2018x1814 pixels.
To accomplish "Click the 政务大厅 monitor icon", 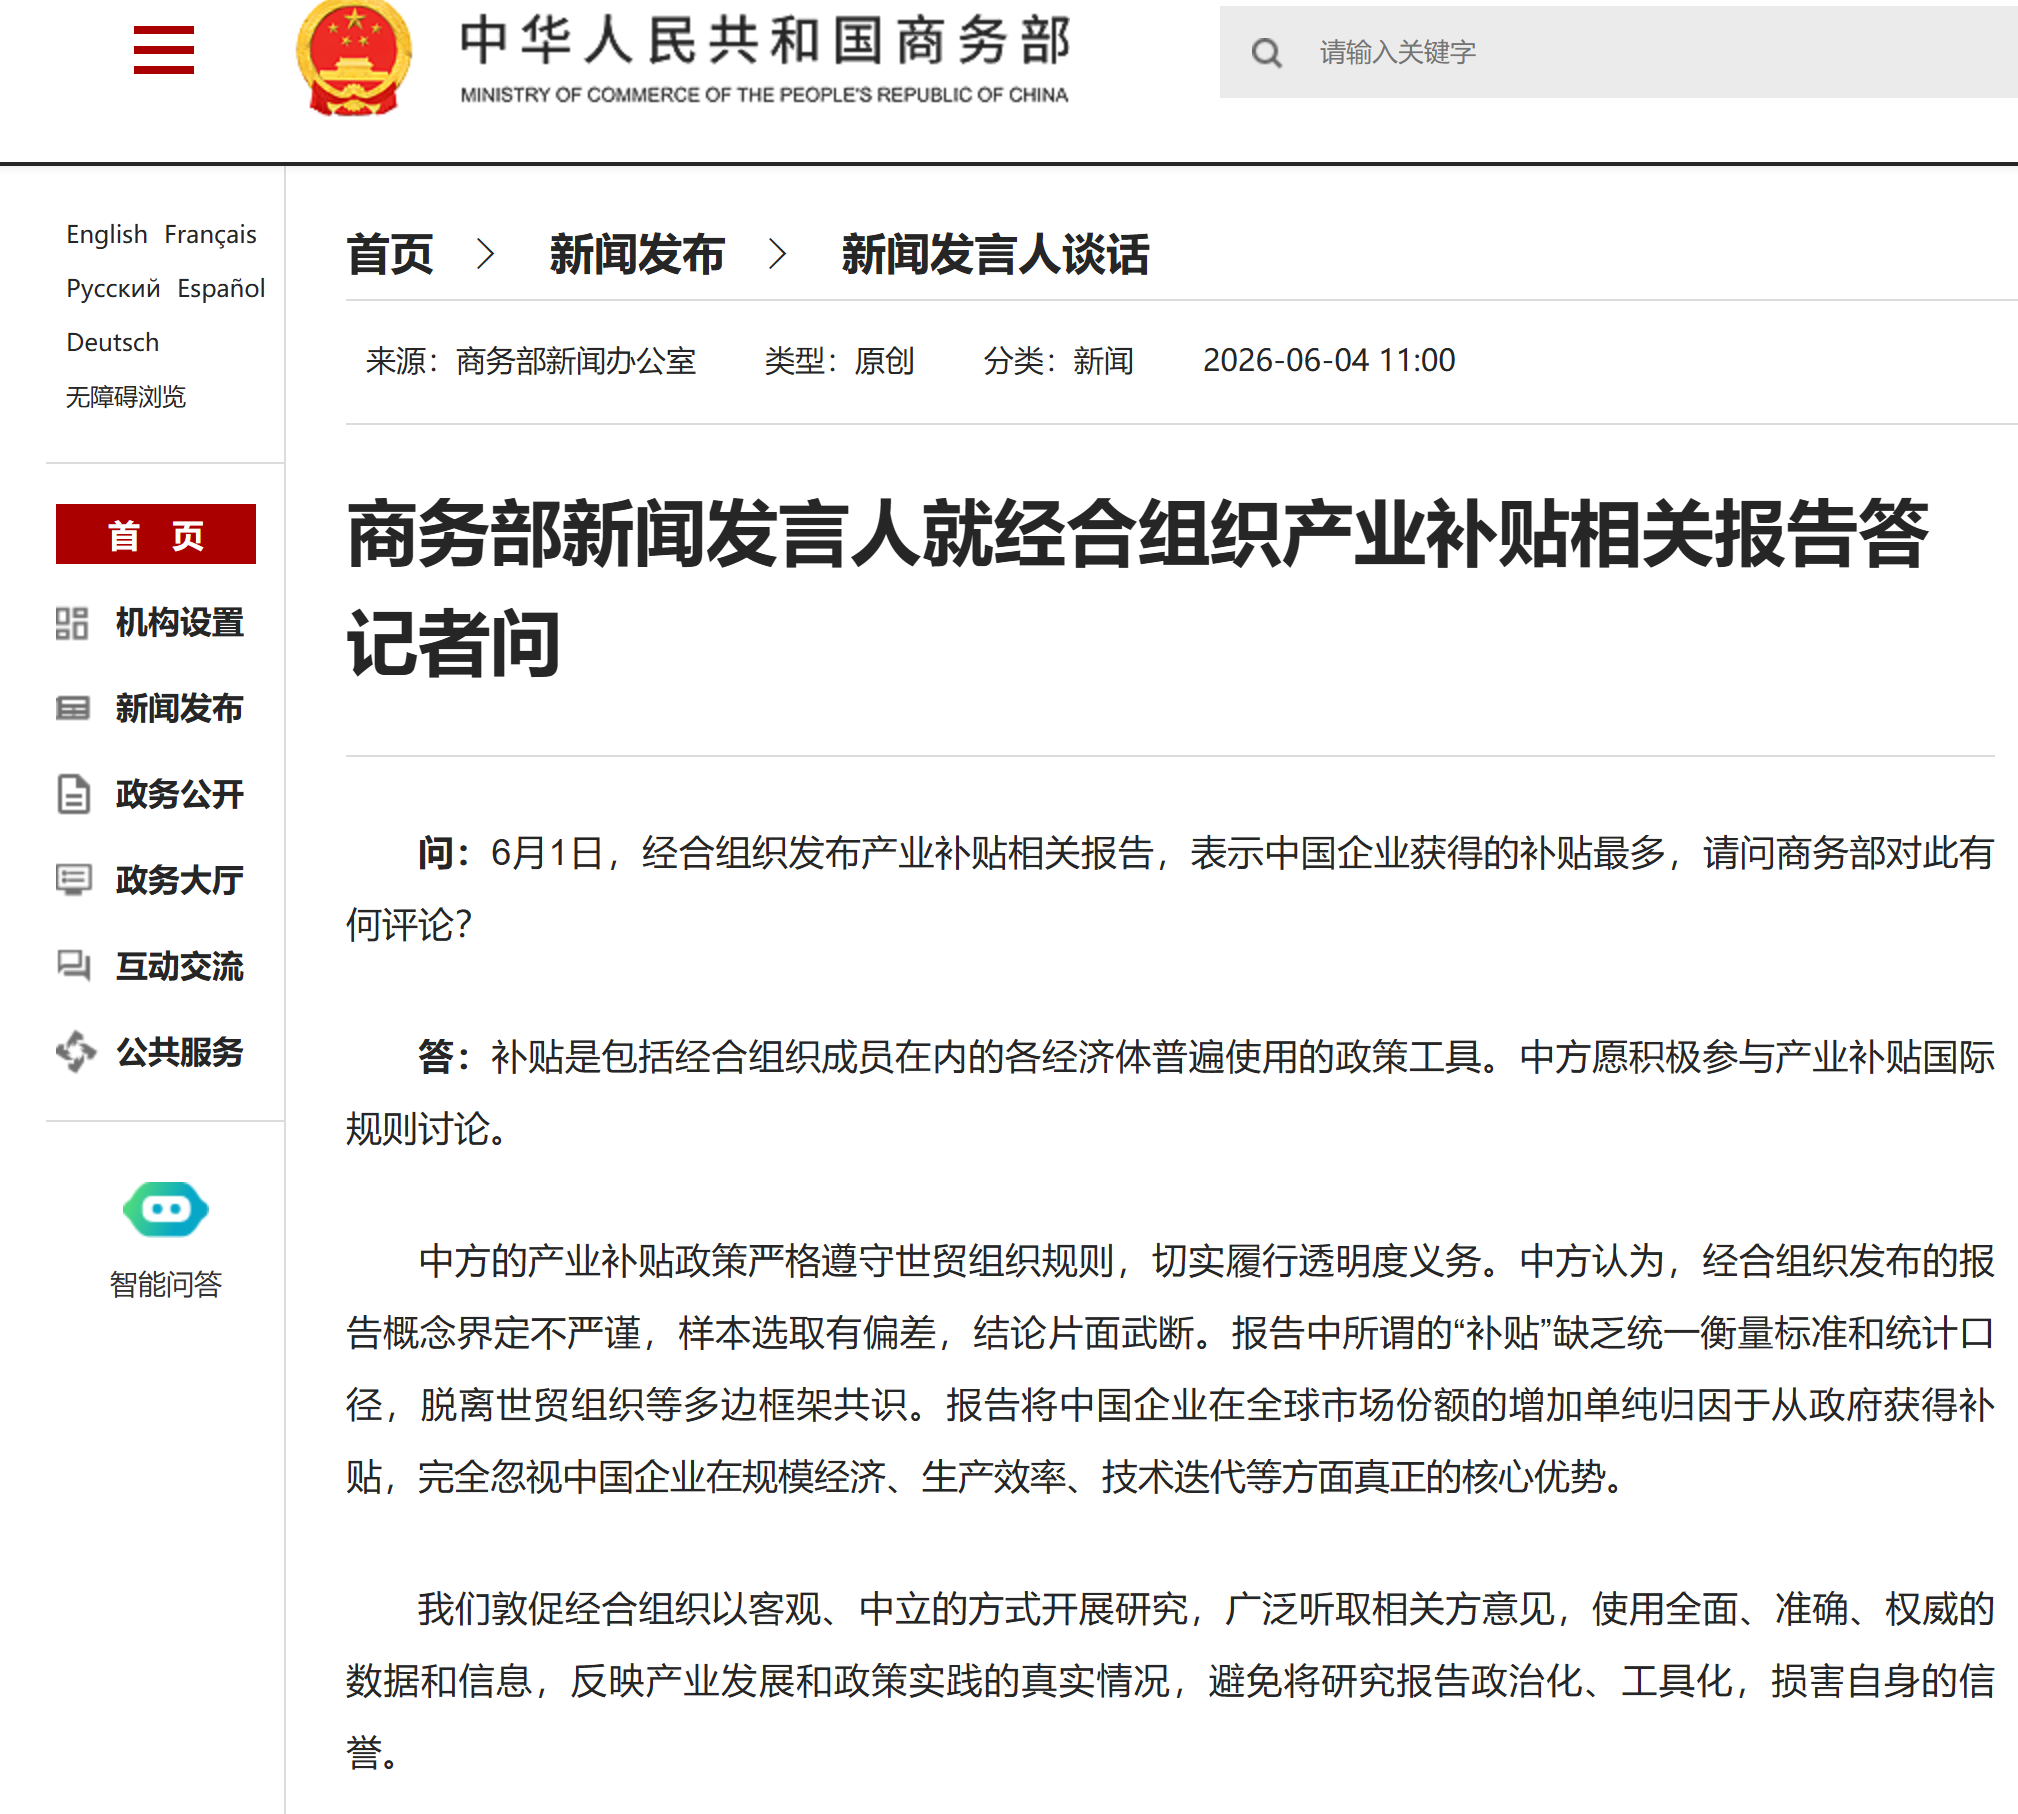I will pyautogui.click(x=73, y=880).
